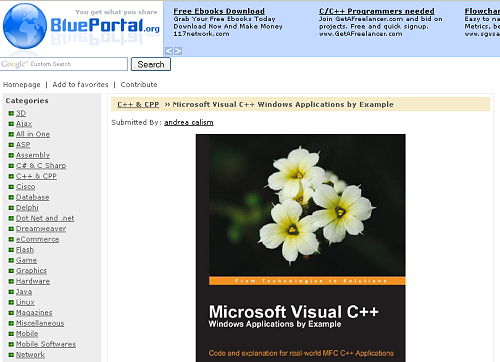Click the Search button

click(151, 64)
